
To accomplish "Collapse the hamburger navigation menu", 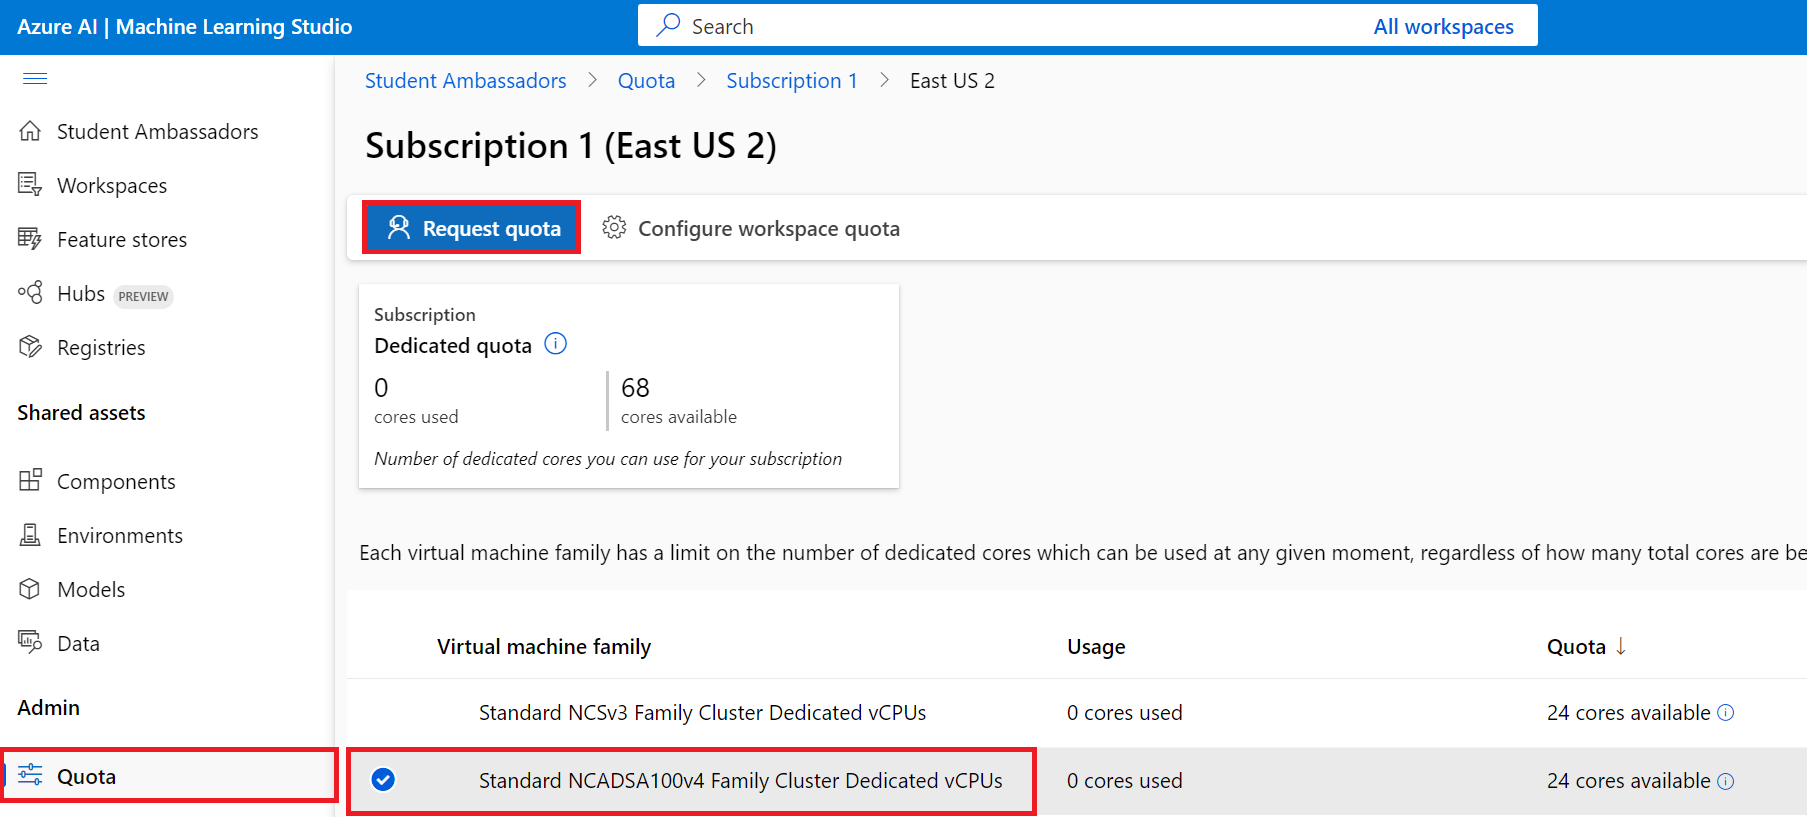I will pos(35,79).
